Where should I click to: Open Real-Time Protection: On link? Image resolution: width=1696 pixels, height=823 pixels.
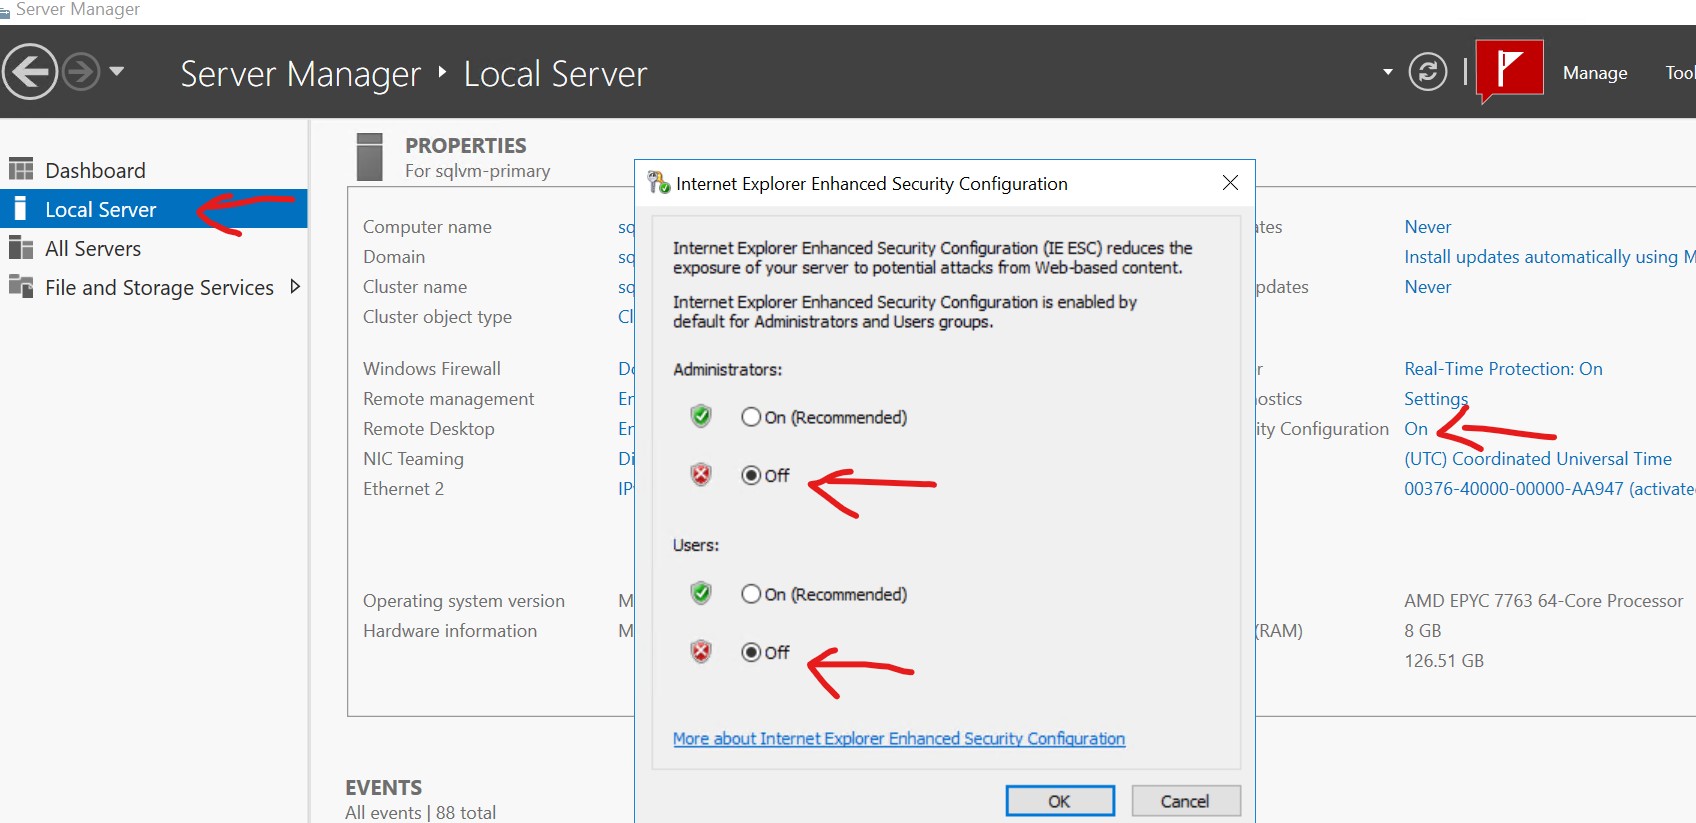point(1503,369)
